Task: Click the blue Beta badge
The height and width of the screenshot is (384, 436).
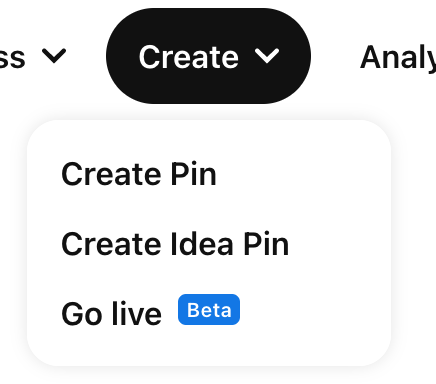Action: point(209,310)
